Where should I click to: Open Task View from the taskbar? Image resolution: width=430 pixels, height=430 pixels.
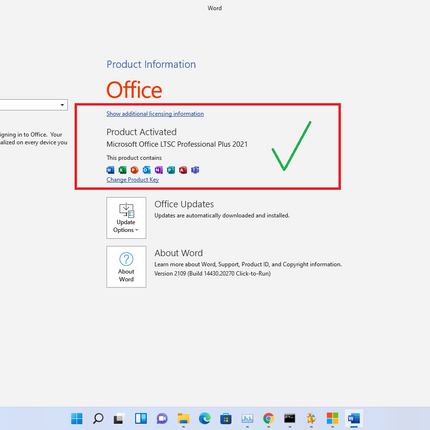click(x=119, y=418)
